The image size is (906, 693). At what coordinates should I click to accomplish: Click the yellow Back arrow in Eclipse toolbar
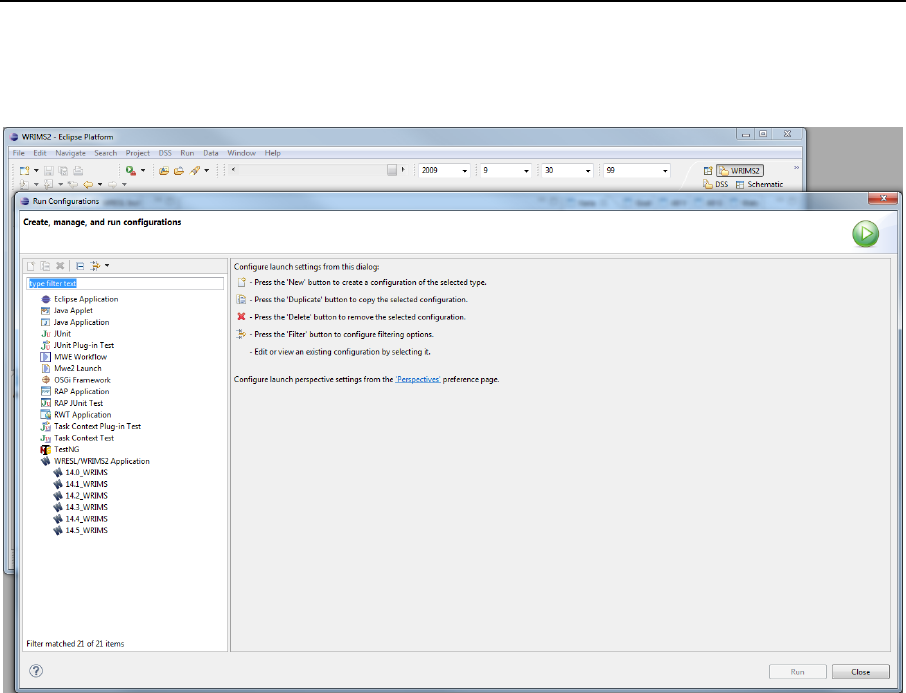88,184
